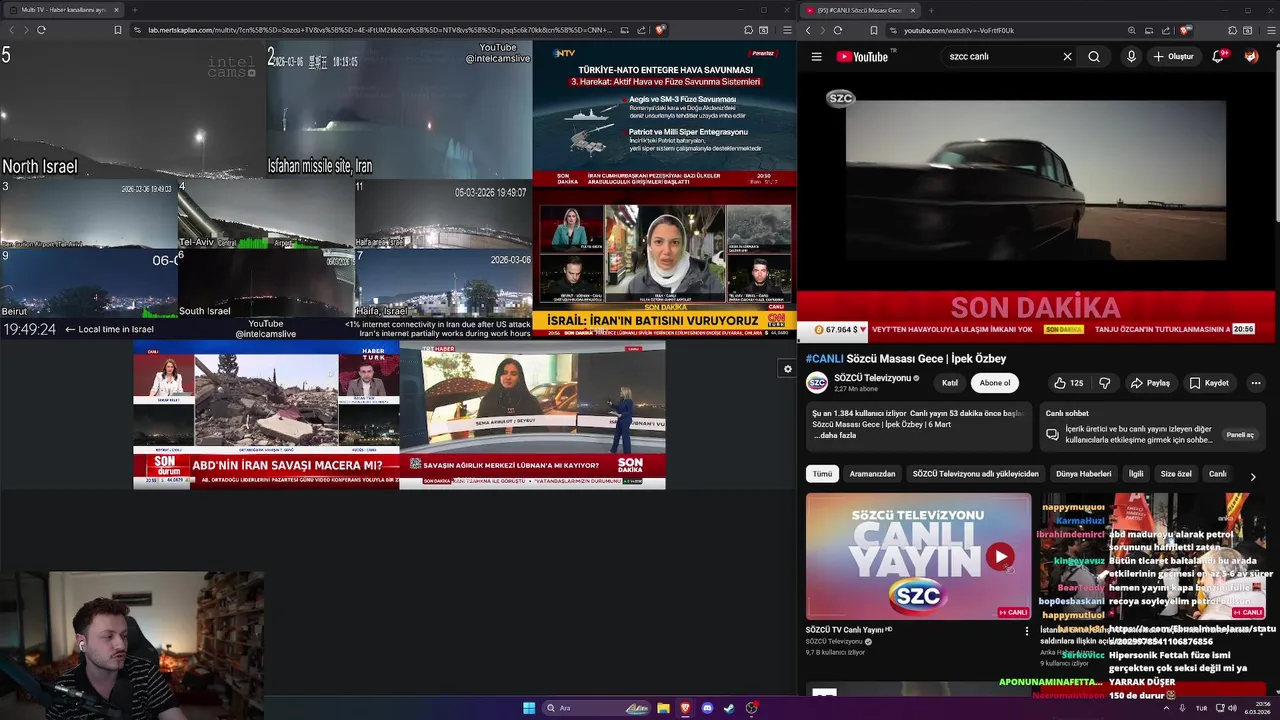
Task: Open options for SÖZCÜ TV Canlı Yayını card
Action: click(x=1026, y=631)
